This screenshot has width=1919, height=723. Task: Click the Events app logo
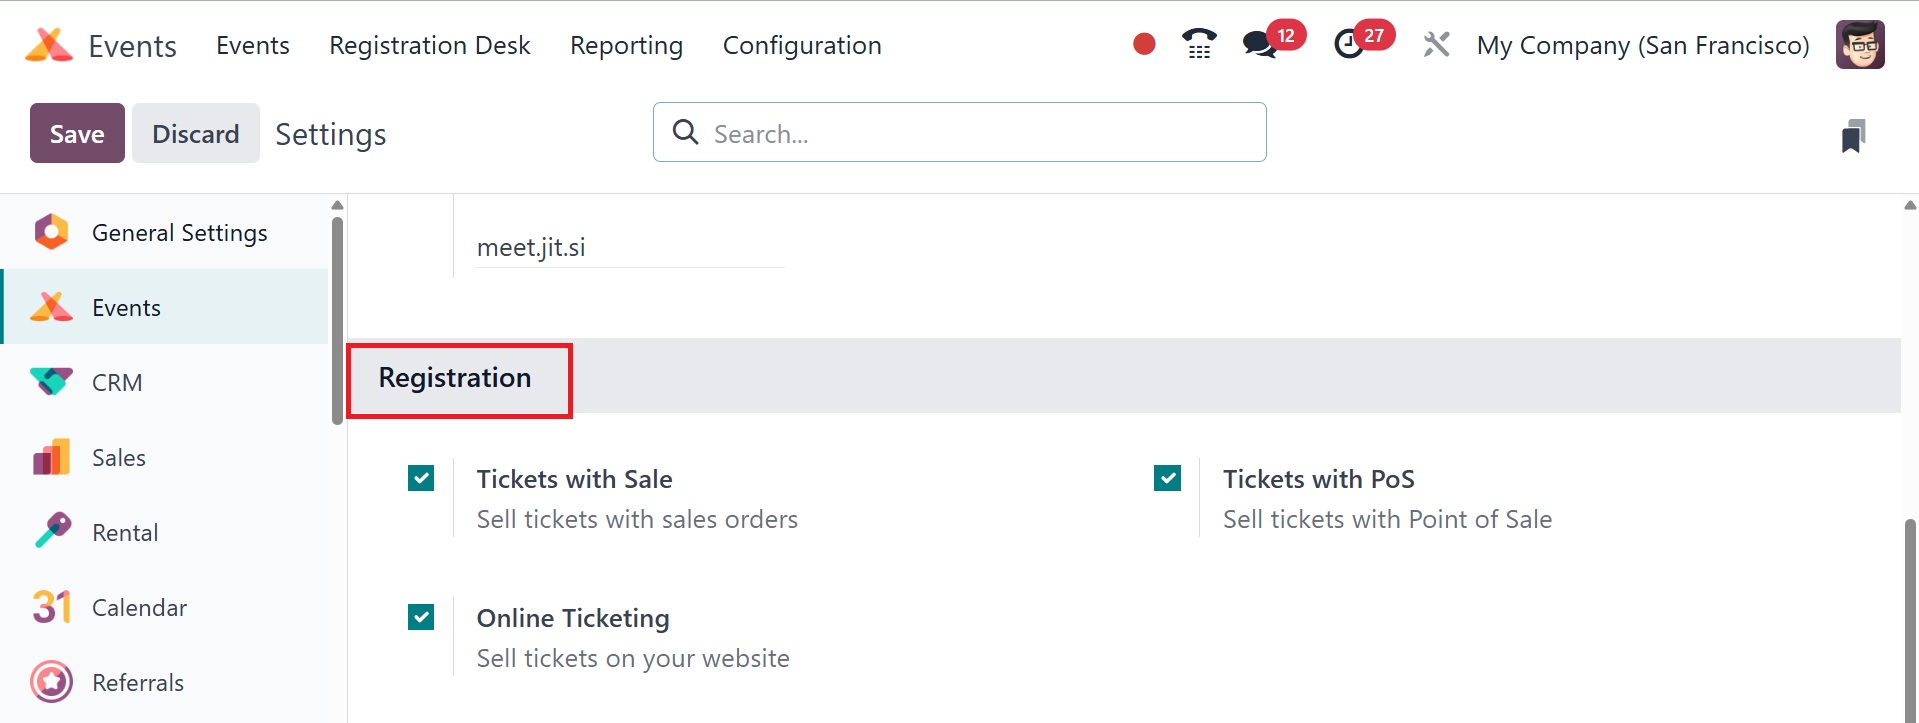(49, 45)
